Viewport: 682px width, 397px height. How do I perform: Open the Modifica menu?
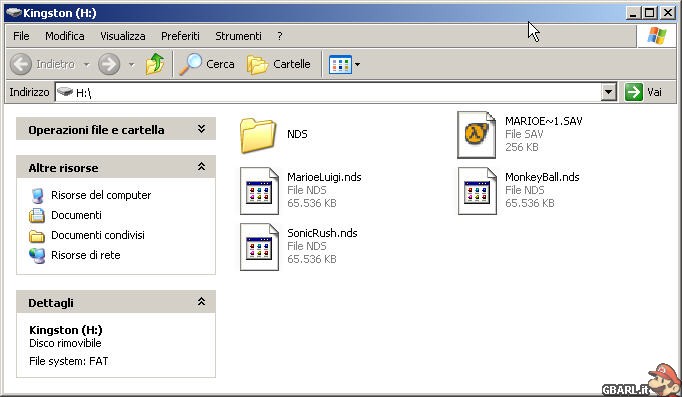pos(65,36)
